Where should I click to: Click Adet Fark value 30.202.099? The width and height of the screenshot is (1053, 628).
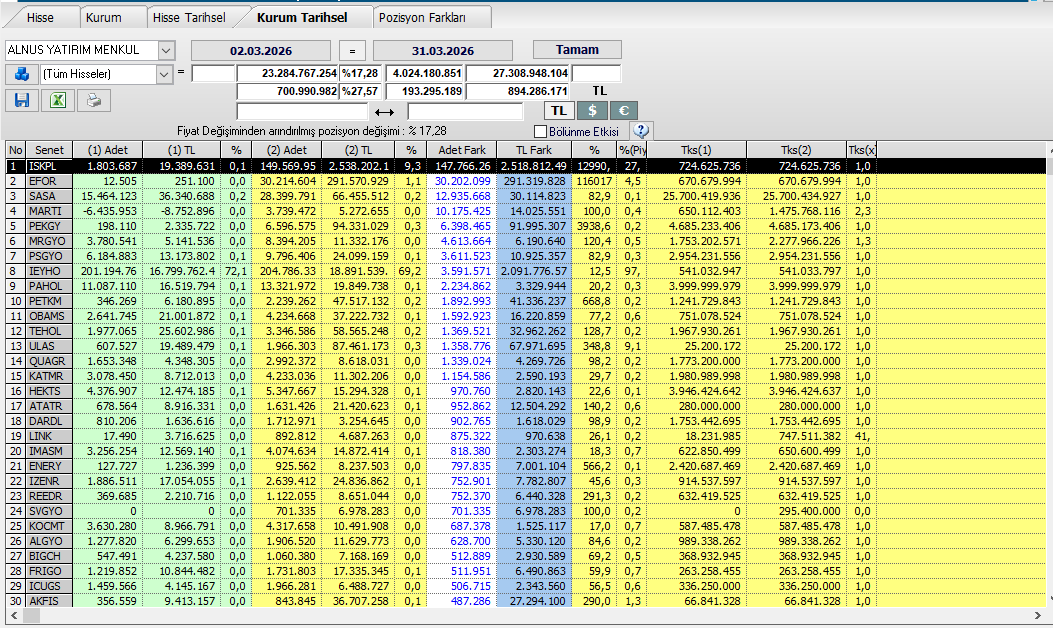click(463, 181)
